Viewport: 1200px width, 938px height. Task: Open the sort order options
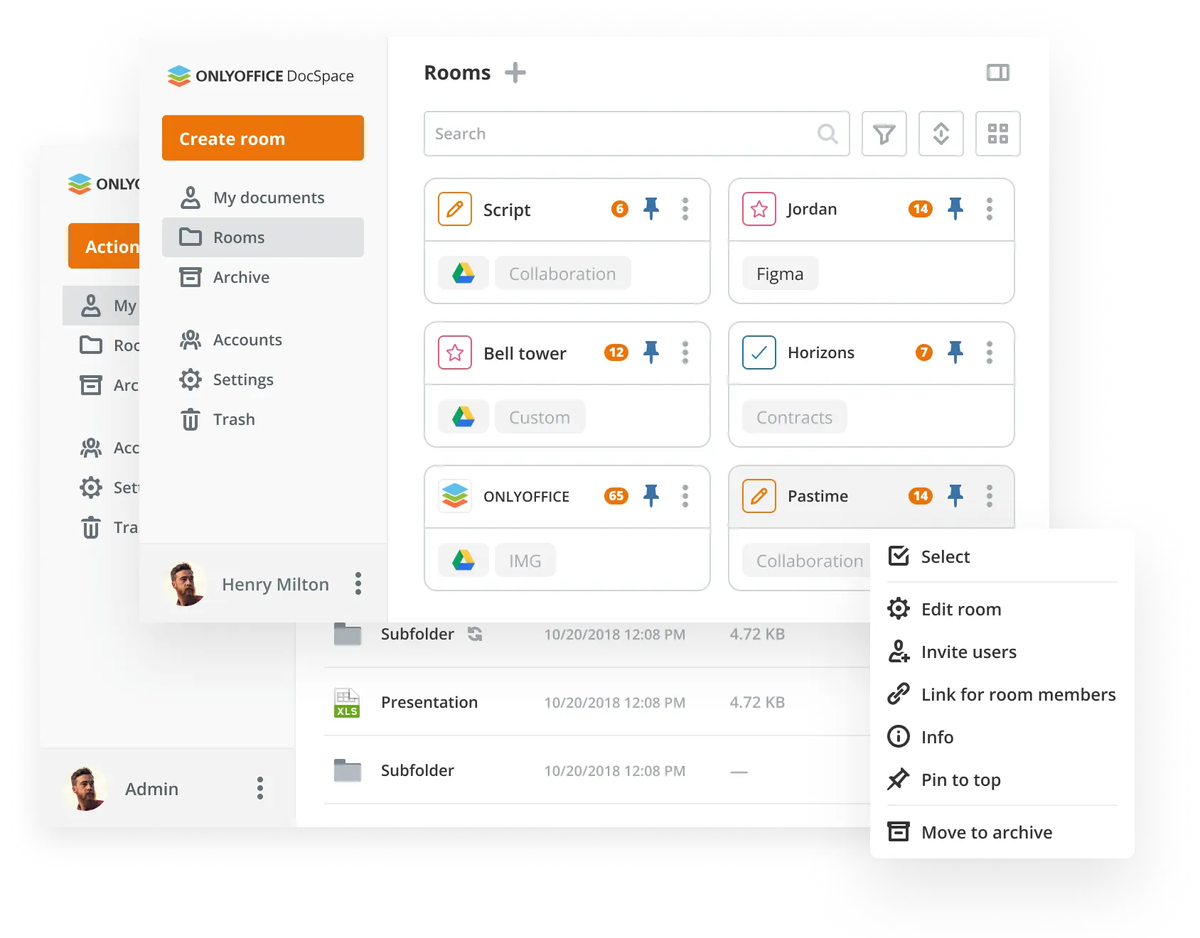coord(941,134)
